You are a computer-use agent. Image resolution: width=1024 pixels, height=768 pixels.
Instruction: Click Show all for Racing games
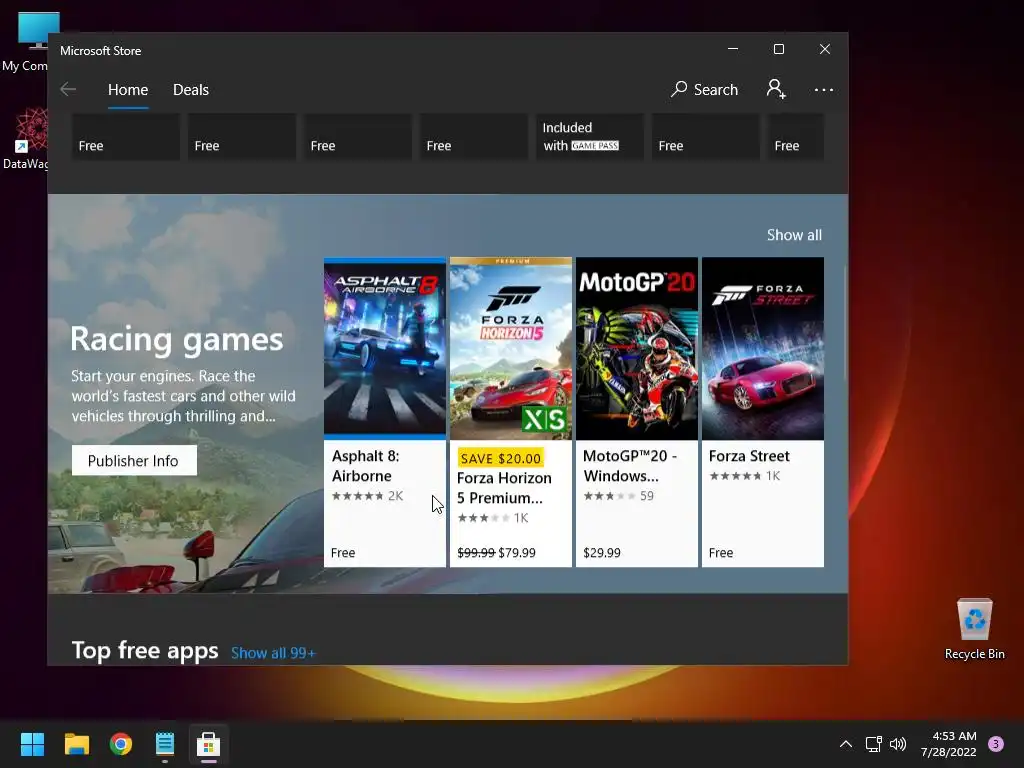pyautogui.click(x=794, y=235)
